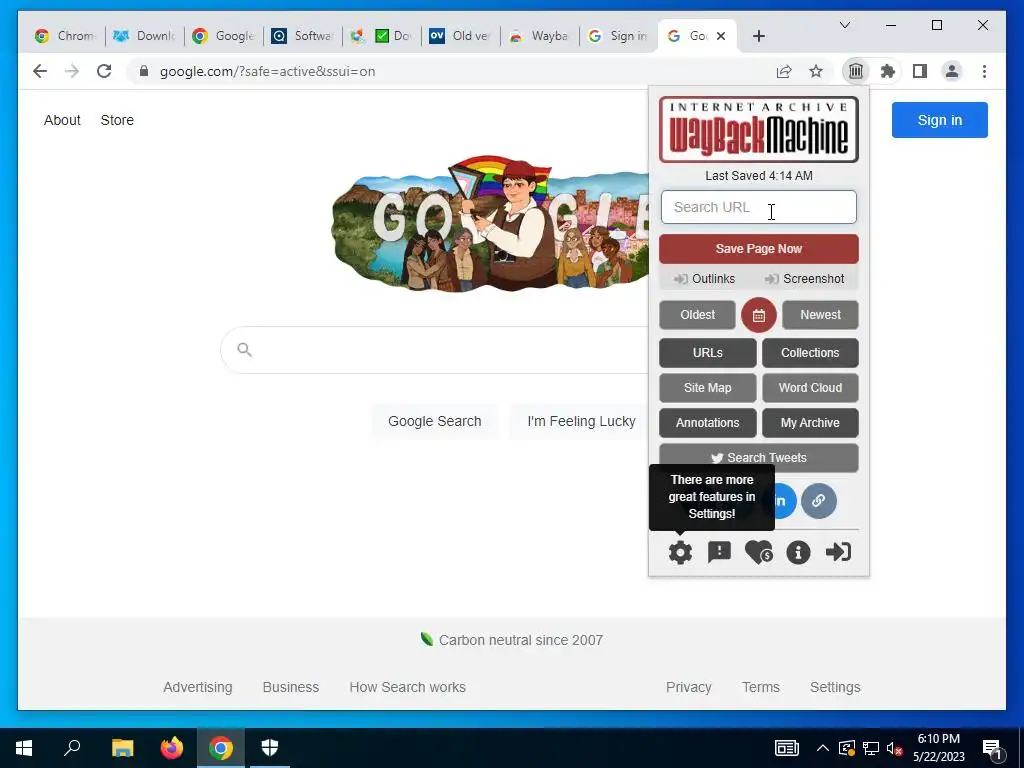Open Windows Start menu
Viewport: 1024px width, 768px height.
click(24, 748)
